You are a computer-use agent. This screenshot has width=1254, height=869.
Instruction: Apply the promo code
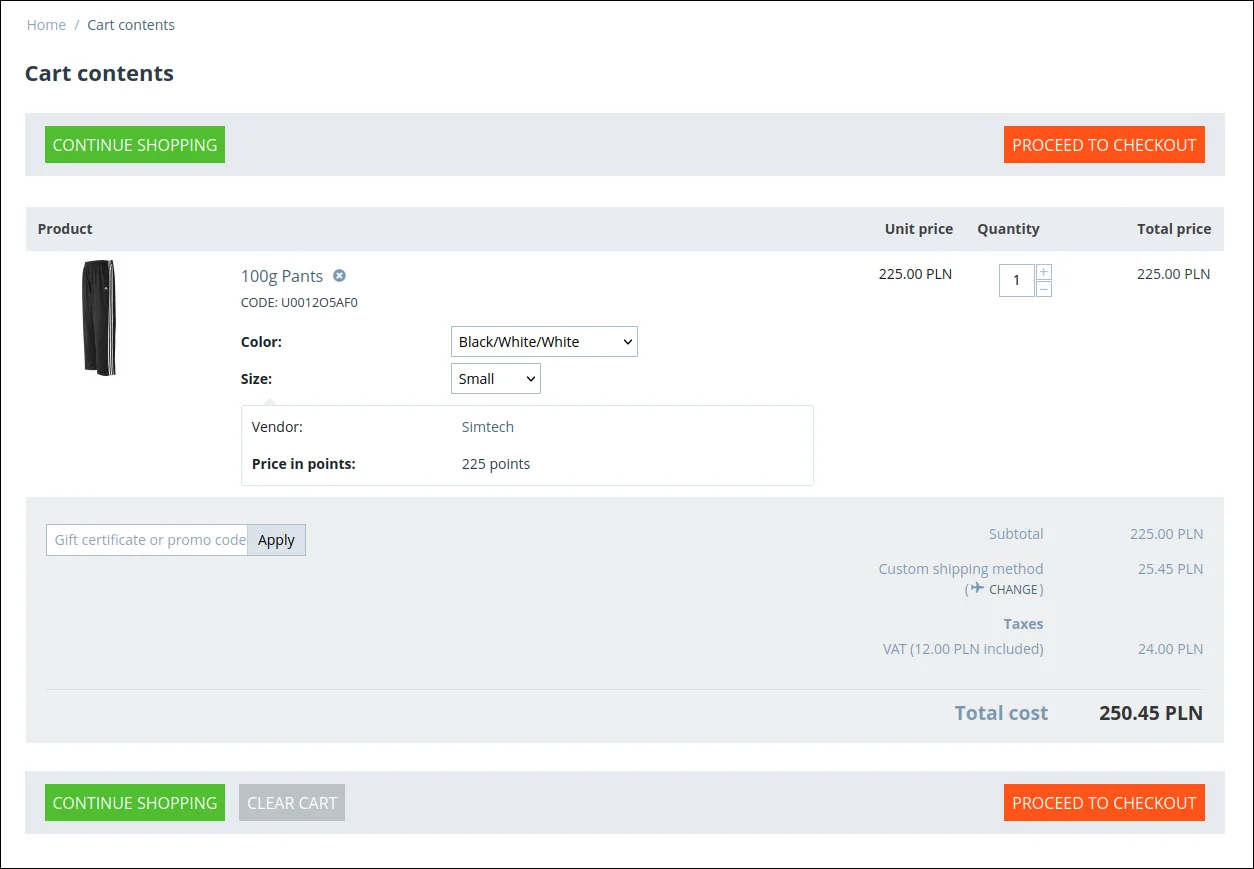coord(276,540)
